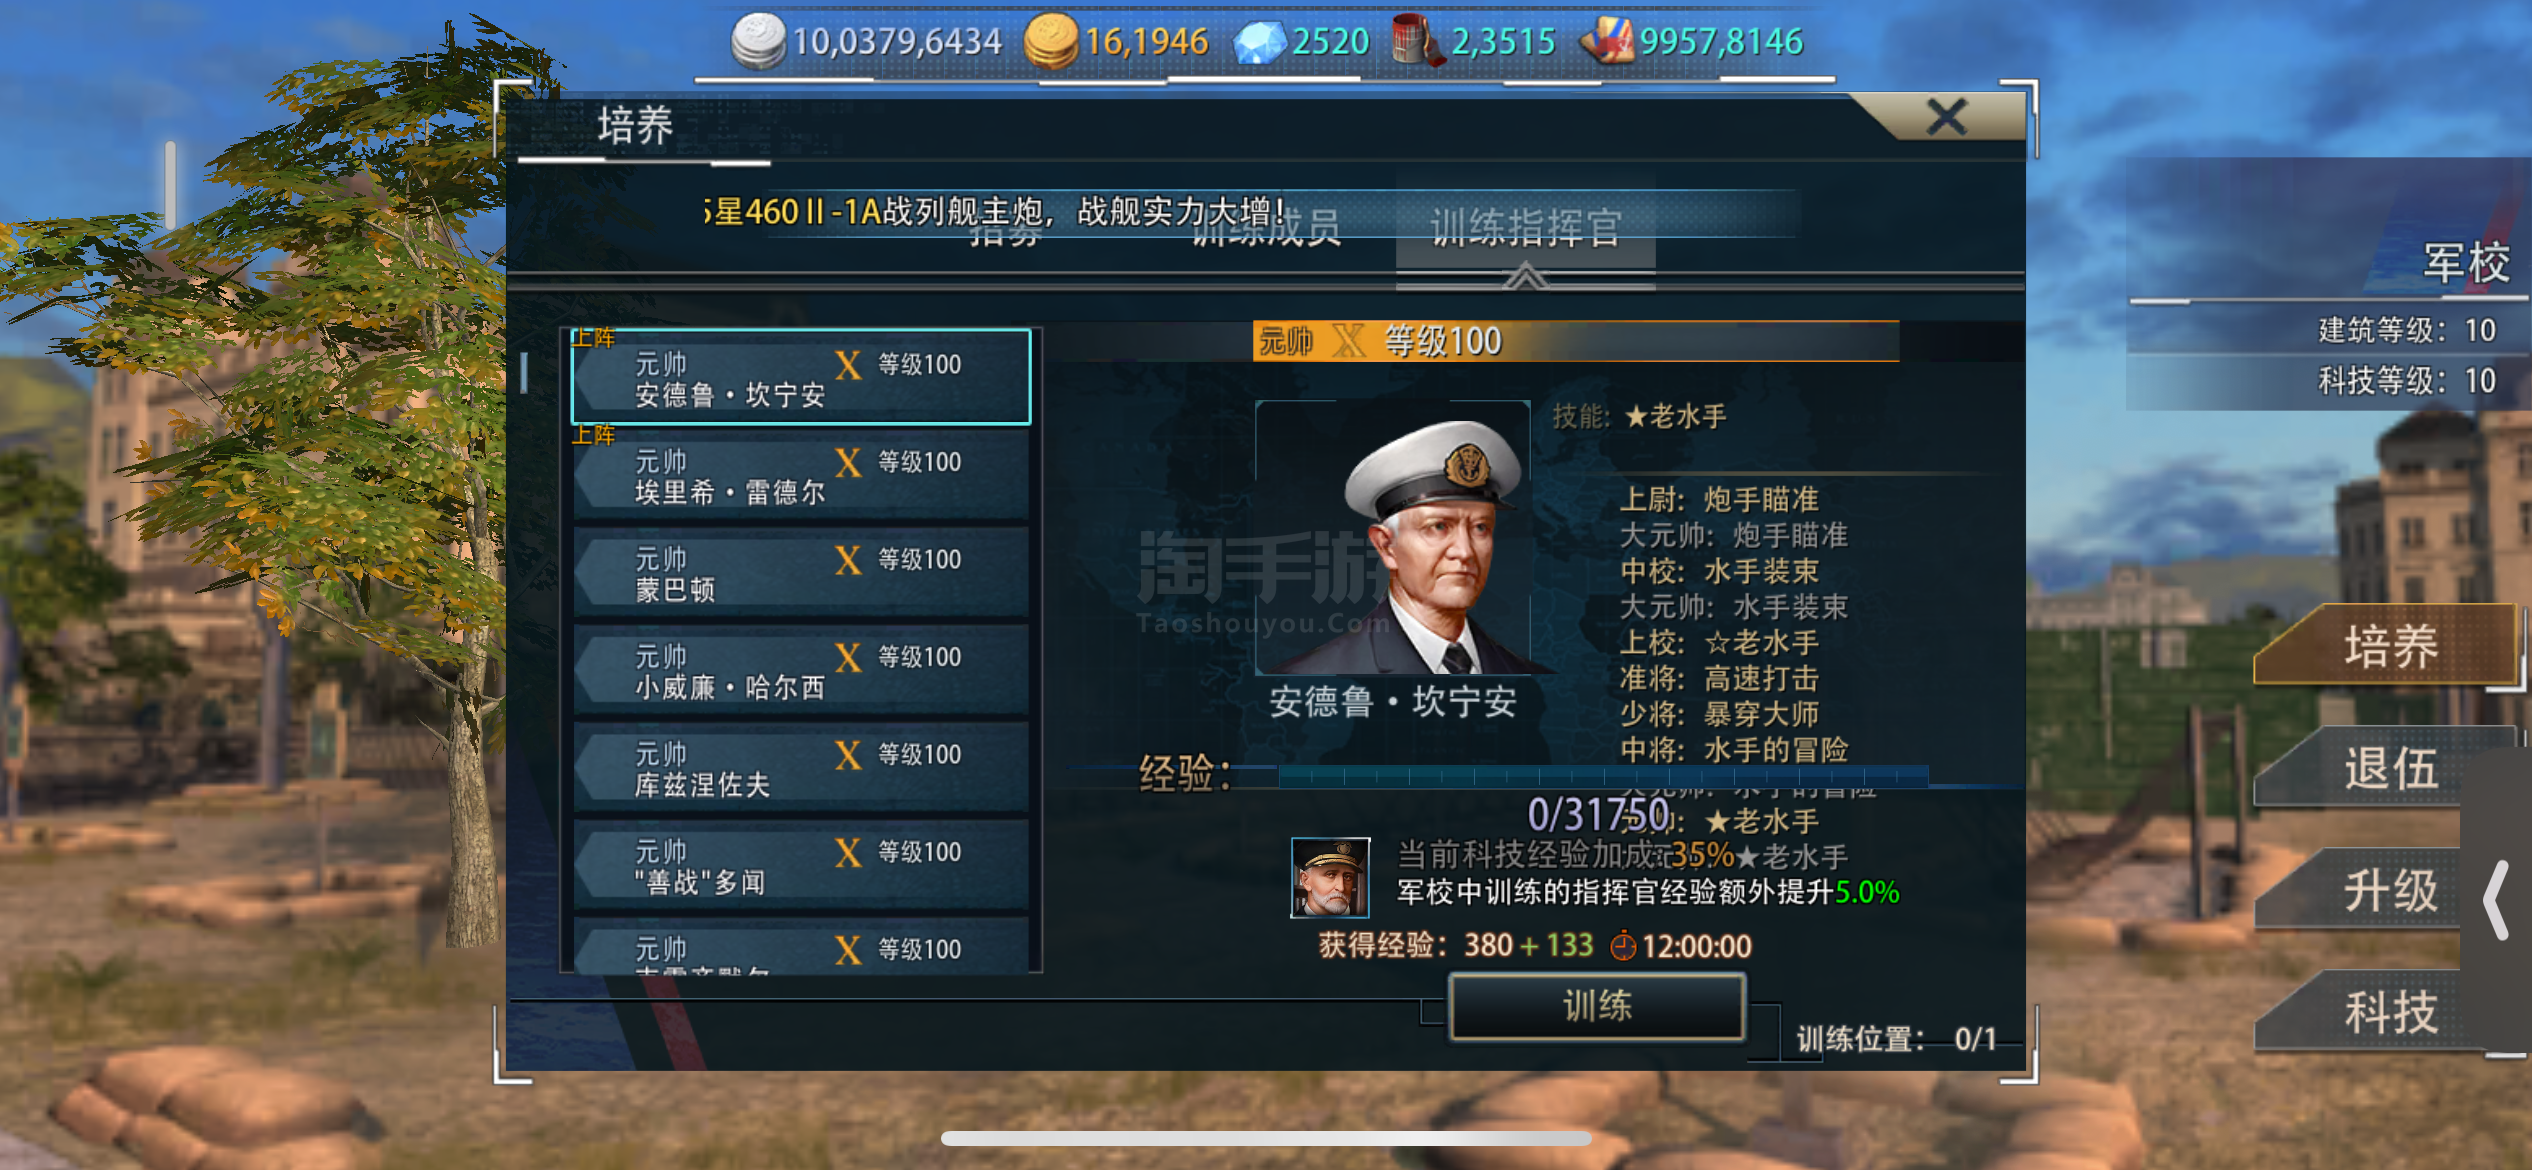The image size is (2532, 1170).
Task: Expand the side panel left chevron
Action: click(x=2497, y=900)
